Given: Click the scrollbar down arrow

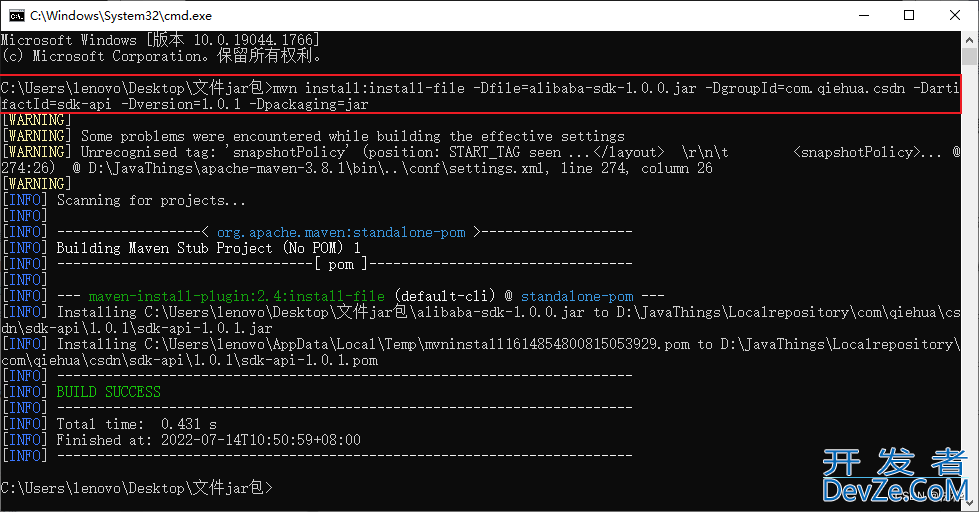Looking at the screenshot, I should (970, 503).
